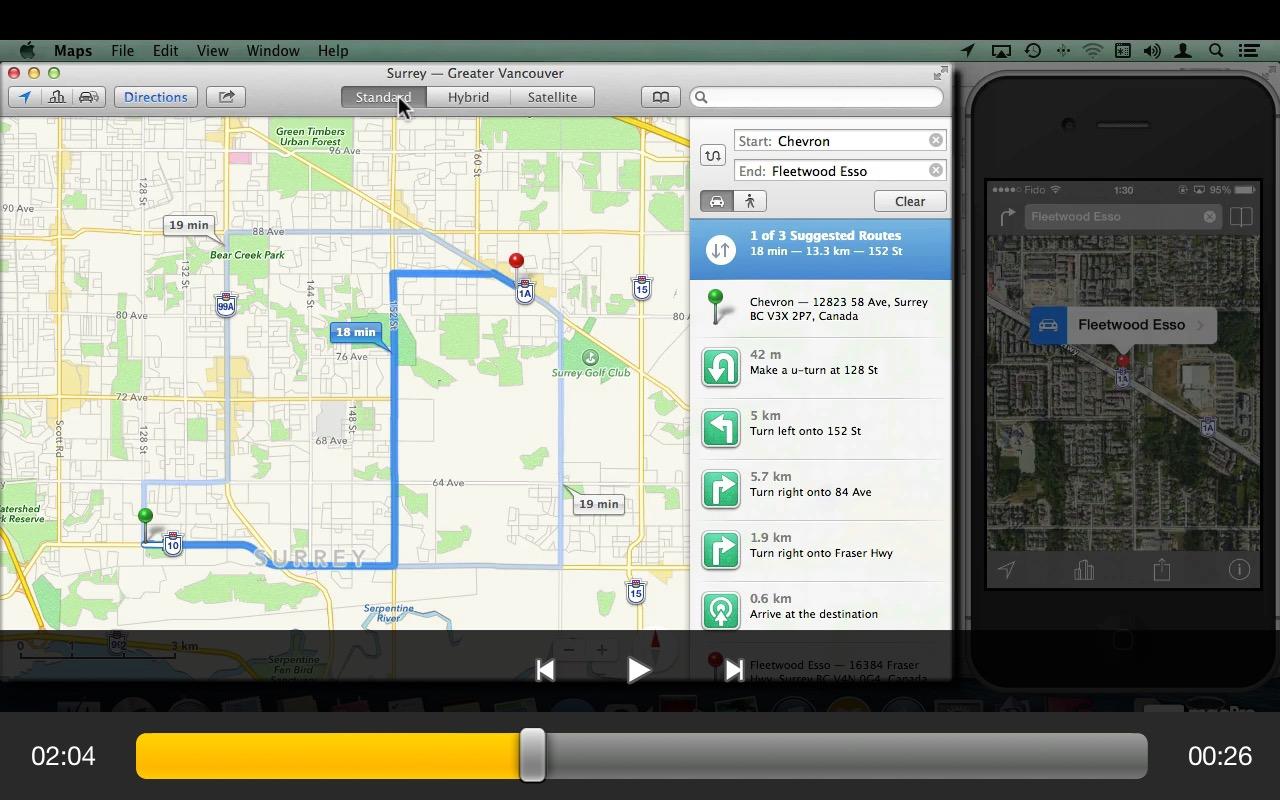The height and width of the screenshot is (800, 1280).
Task: Click the green start pin on map
Action: pos(145,518)
